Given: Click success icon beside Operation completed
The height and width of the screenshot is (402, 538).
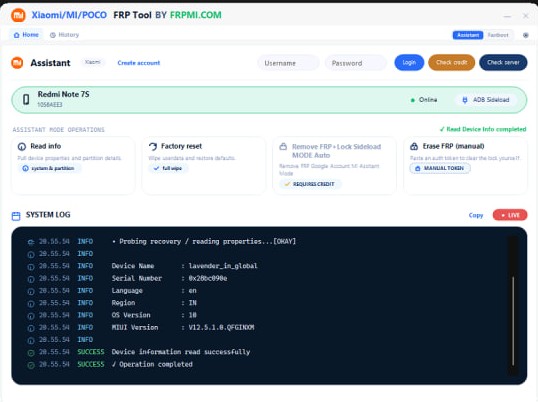Looking at the screenshot, I should coord(31,365).
